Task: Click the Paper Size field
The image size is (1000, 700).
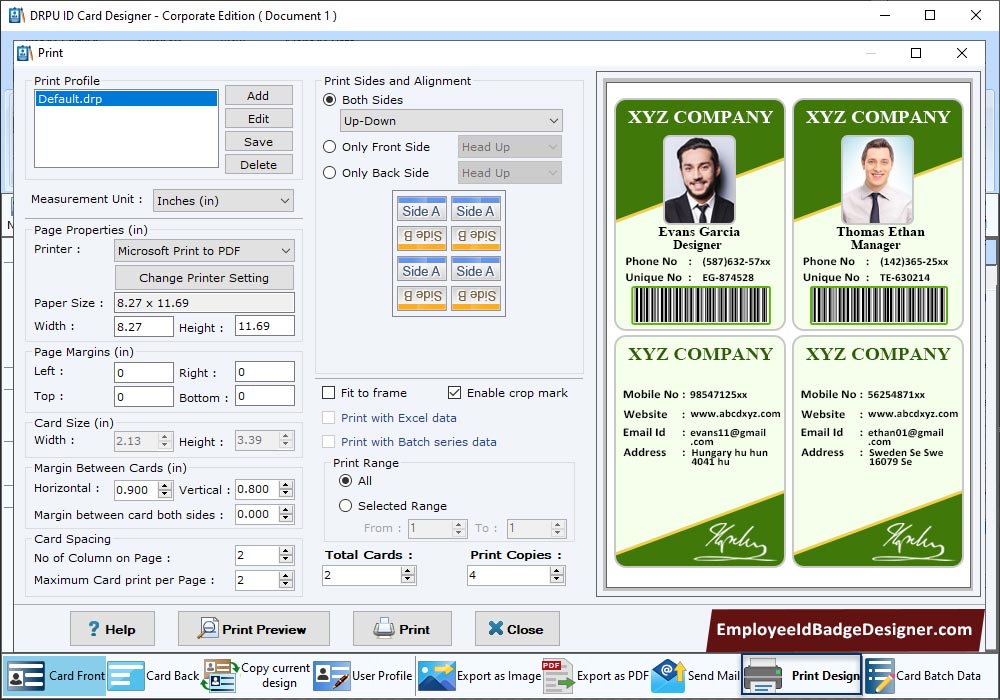Action: [204, 303]
